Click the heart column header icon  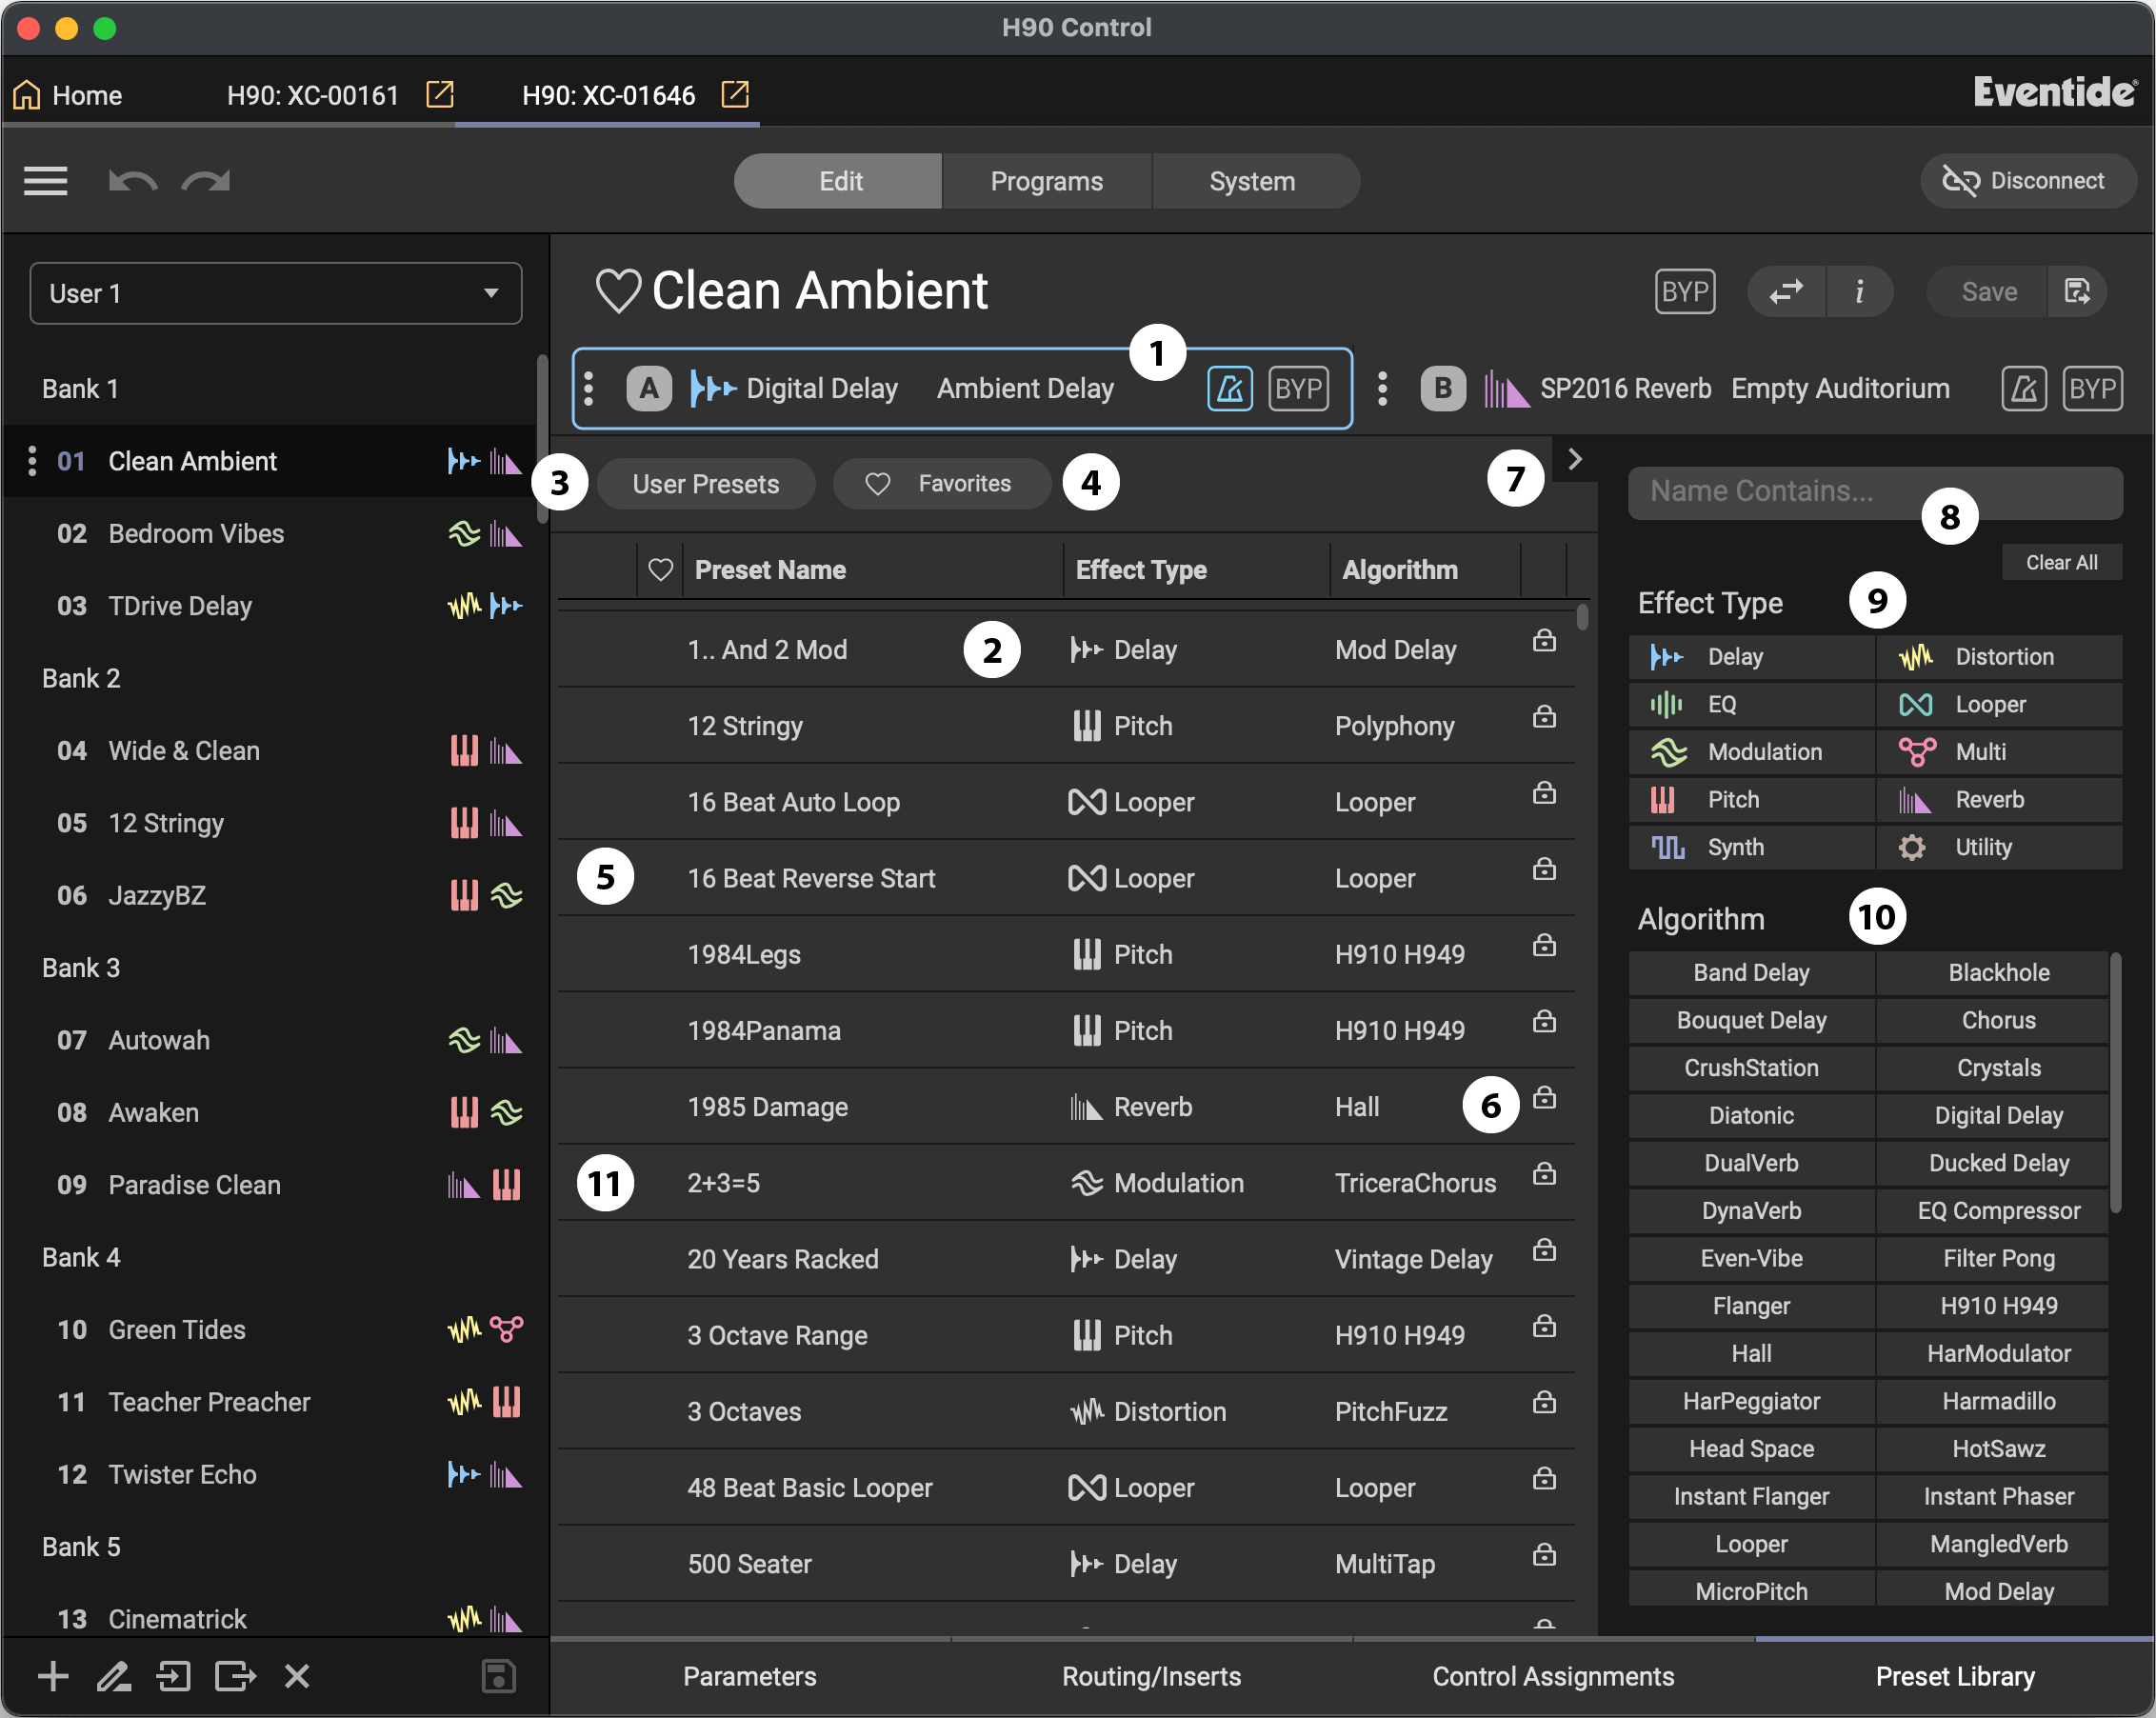tap(660, 570)
